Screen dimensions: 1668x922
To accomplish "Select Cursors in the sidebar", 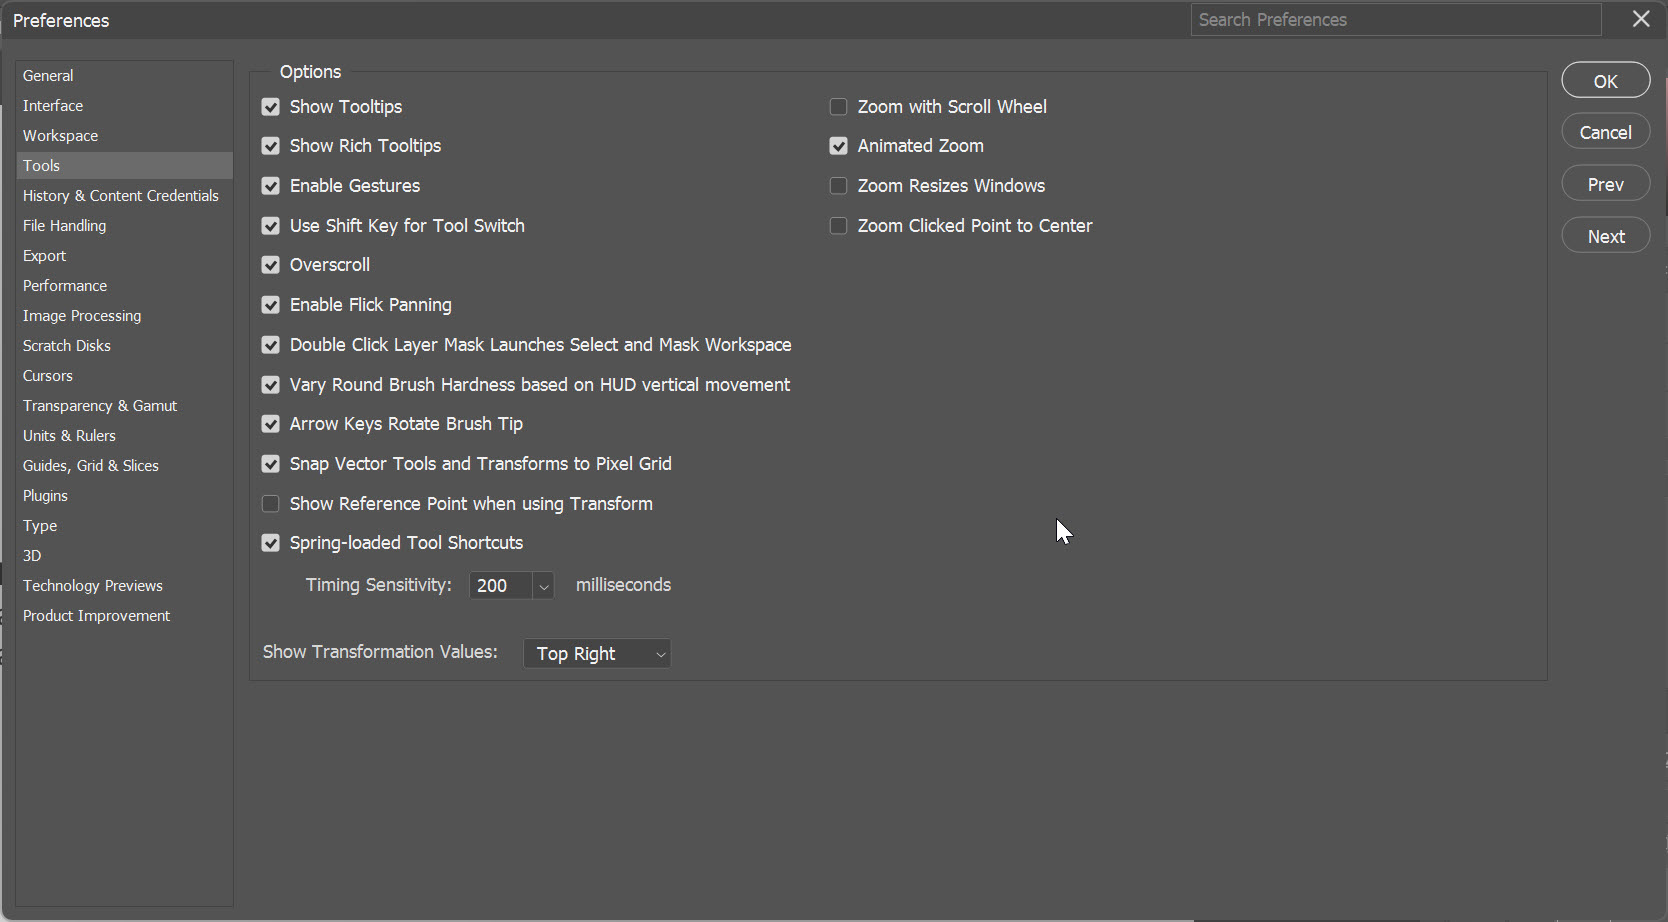I will [x=48, y=376].
